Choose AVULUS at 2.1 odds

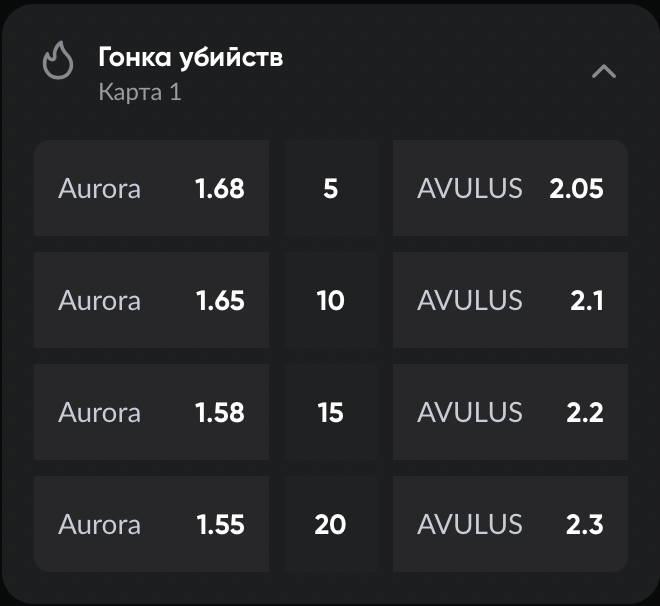click(510, 300)
